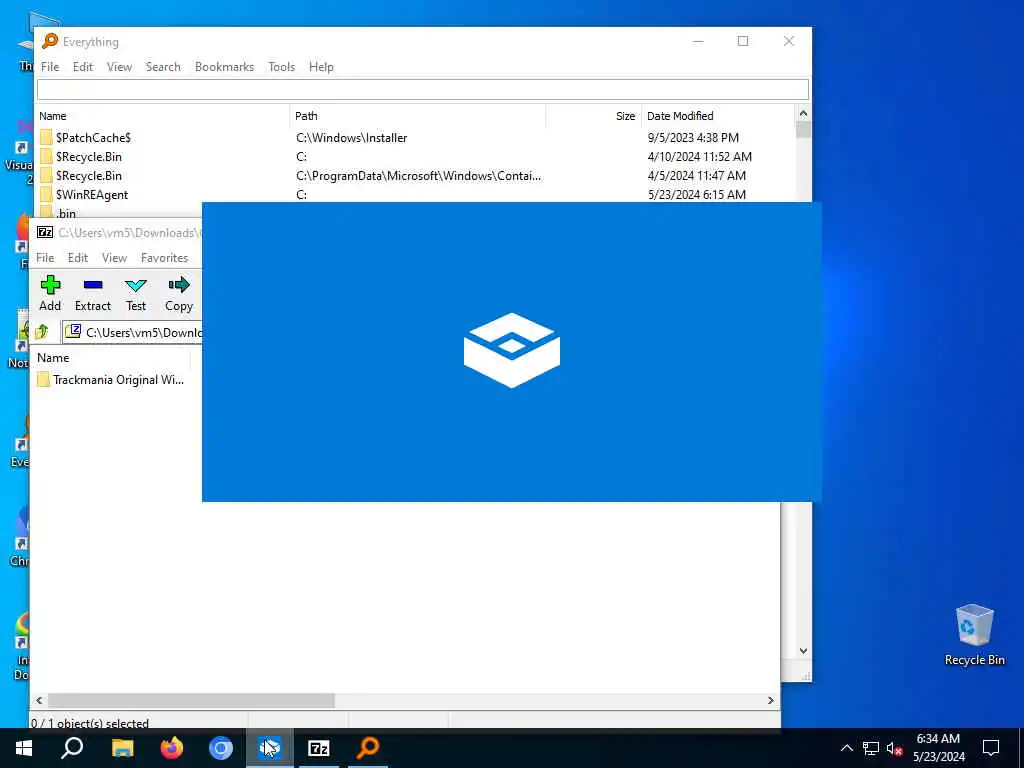Click date 5/23/2024 6:15 AM cell
The width and height of the screenshot is (1024, 768).
[697, 195]
